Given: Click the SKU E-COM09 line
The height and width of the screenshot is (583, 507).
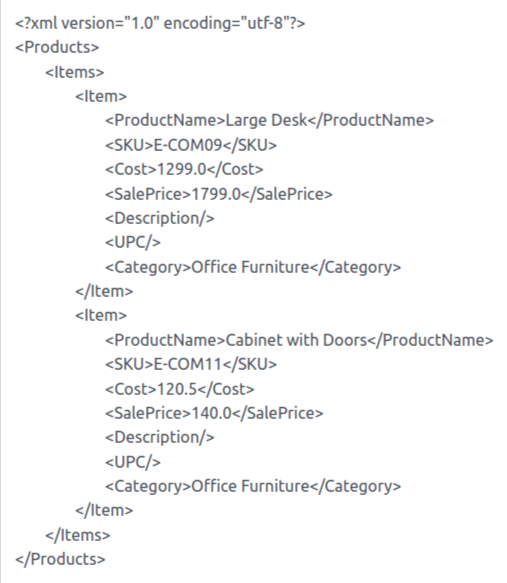Looking at the screenshot, I should [191, 145].
